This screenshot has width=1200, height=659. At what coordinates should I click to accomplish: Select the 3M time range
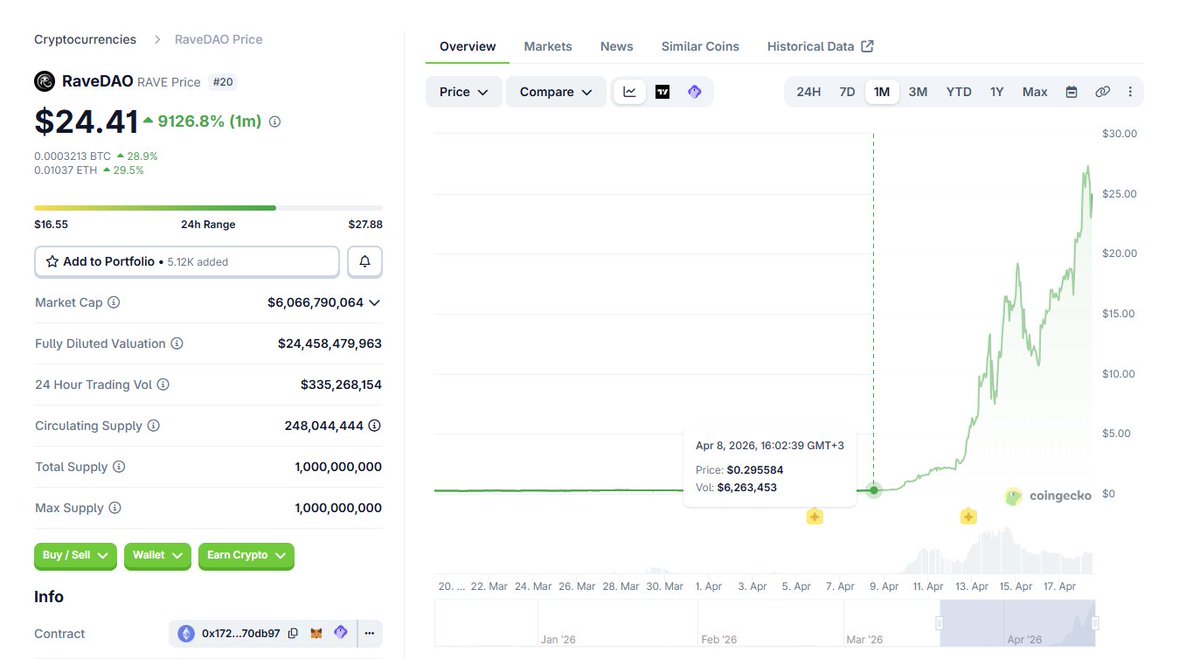[x=918, y=92]
